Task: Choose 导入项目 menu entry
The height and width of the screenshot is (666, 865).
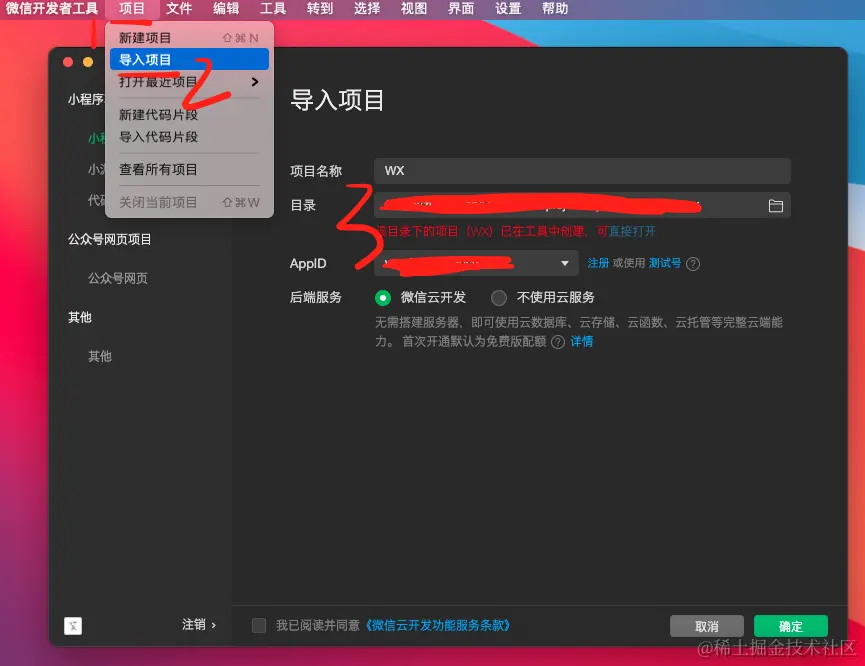Action: [x=189, y=60]
